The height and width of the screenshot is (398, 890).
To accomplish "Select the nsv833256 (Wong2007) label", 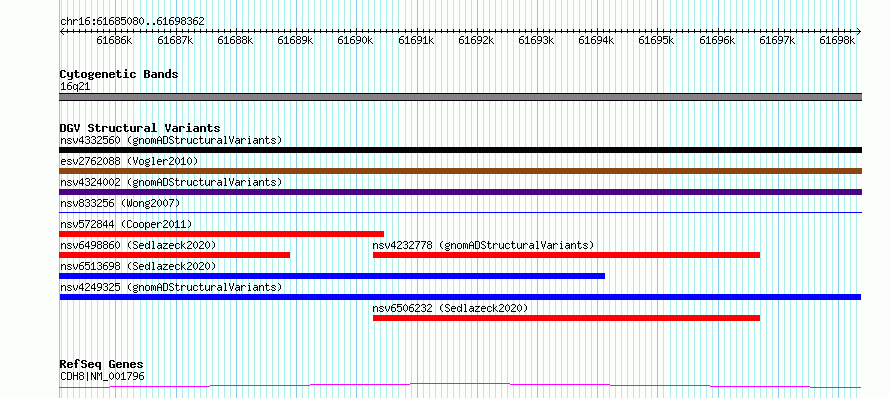I will 120,203.
